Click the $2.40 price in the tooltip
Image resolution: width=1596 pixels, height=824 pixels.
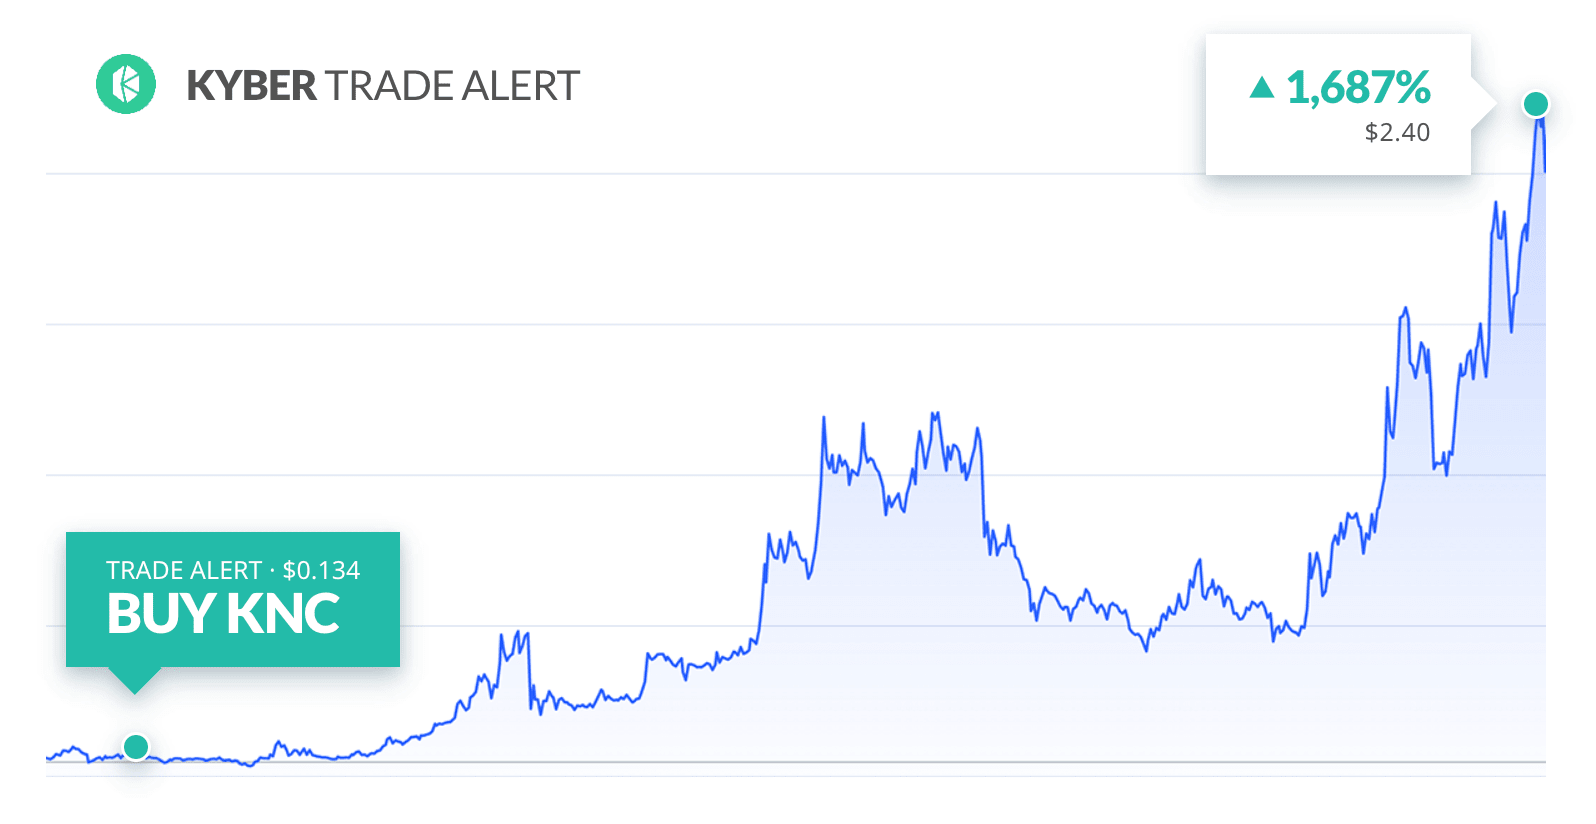[x=1397, y=132]
